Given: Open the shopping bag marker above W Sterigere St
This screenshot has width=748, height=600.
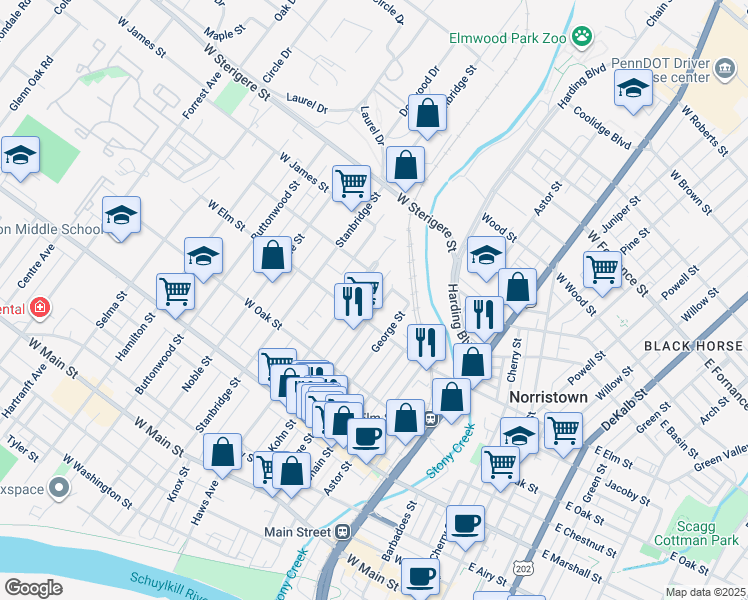Looking at the screenshot, I should pos(405,166).
